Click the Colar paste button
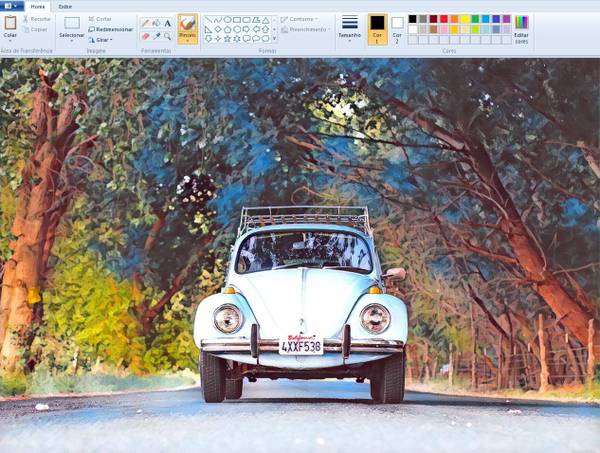Image resolution: width=600 pixels, height=453 pixels. point(10,26)
